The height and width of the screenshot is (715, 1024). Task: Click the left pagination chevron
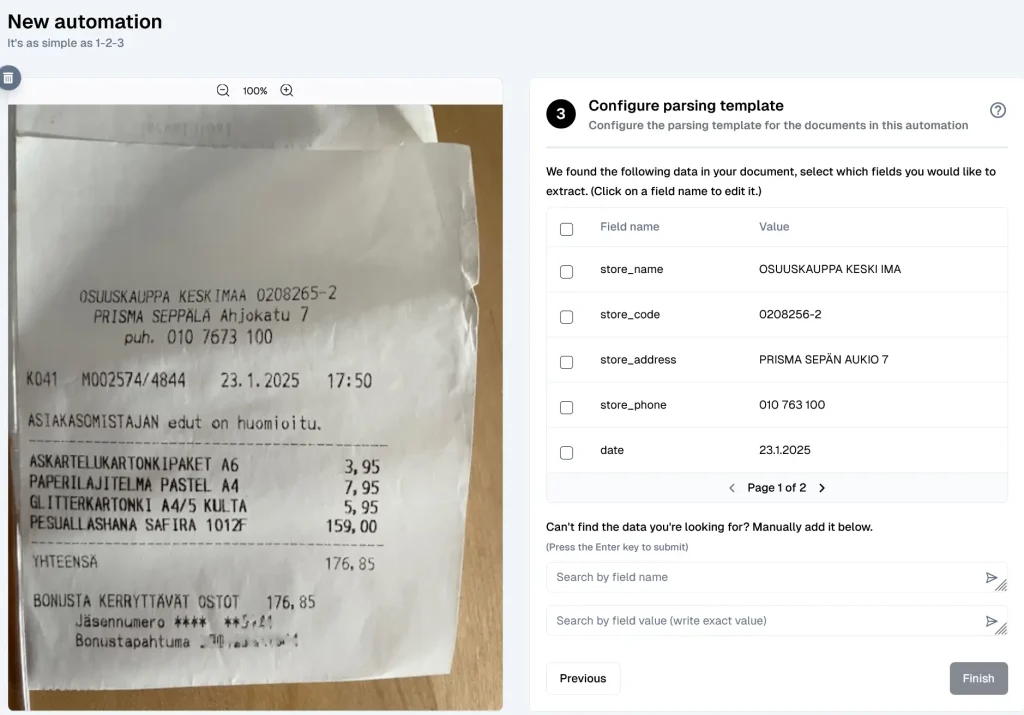pos(732,488)
